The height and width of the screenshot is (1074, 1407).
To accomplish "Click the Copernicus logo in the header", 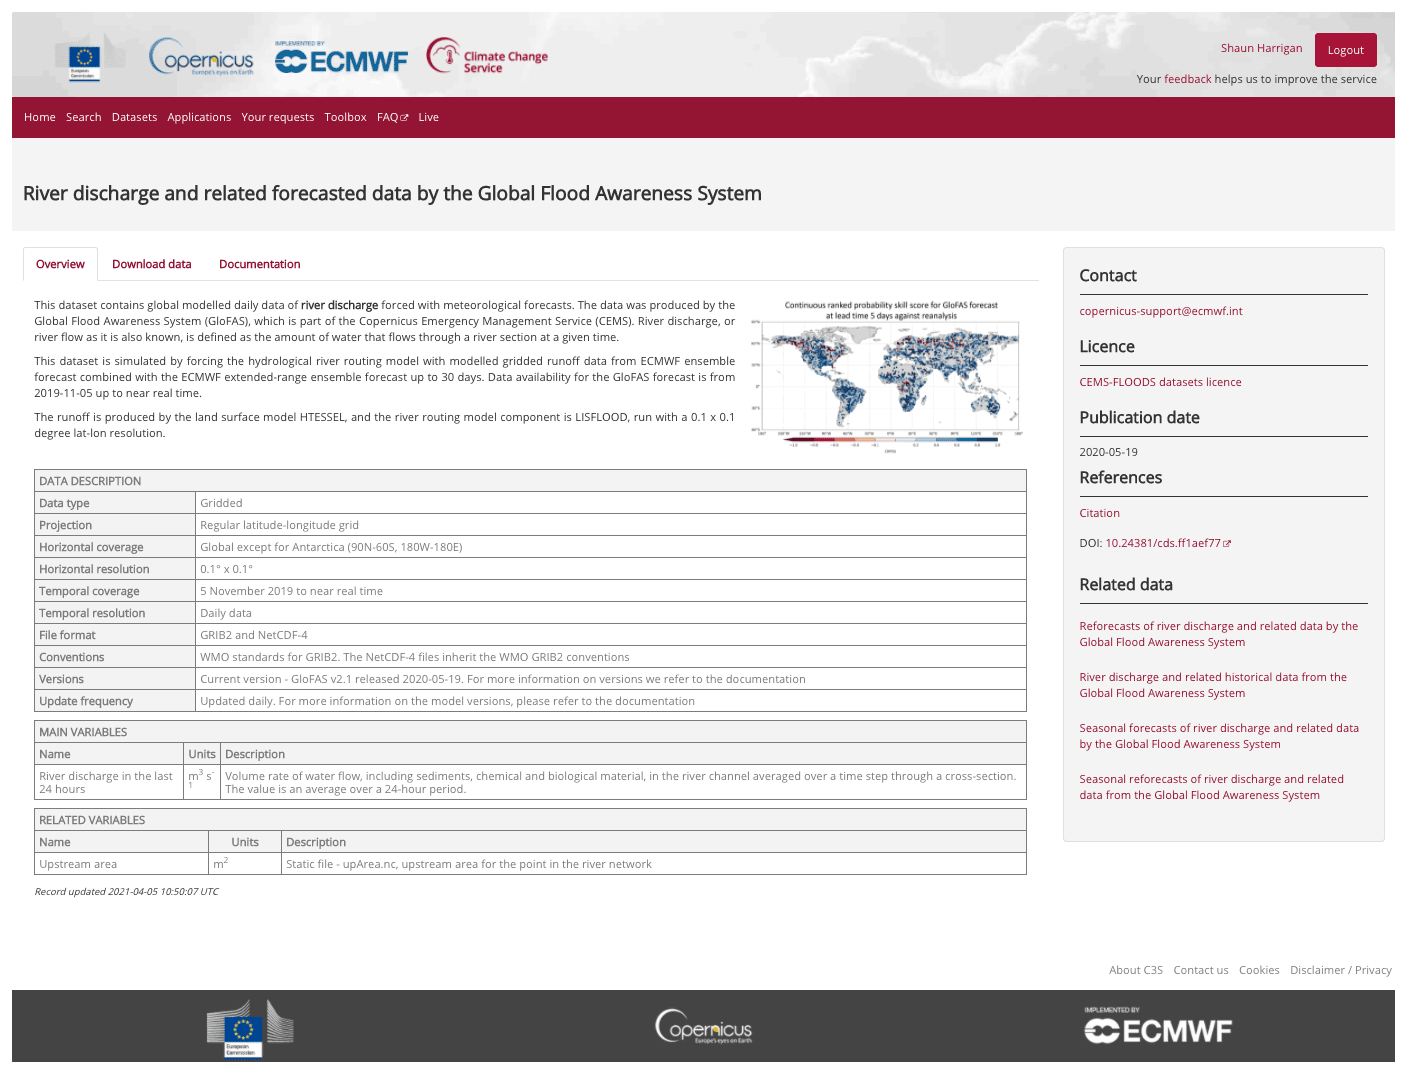I will (201, 58).
